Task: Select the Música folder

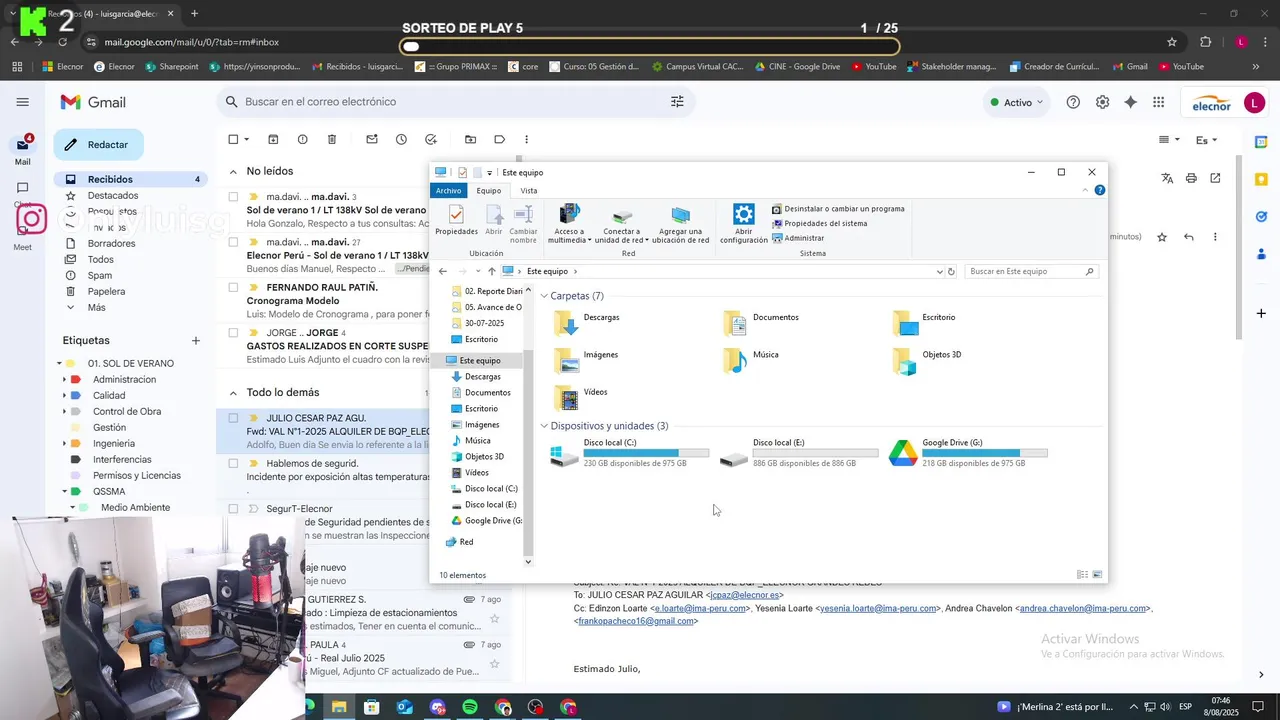Action: pos(751,360)
